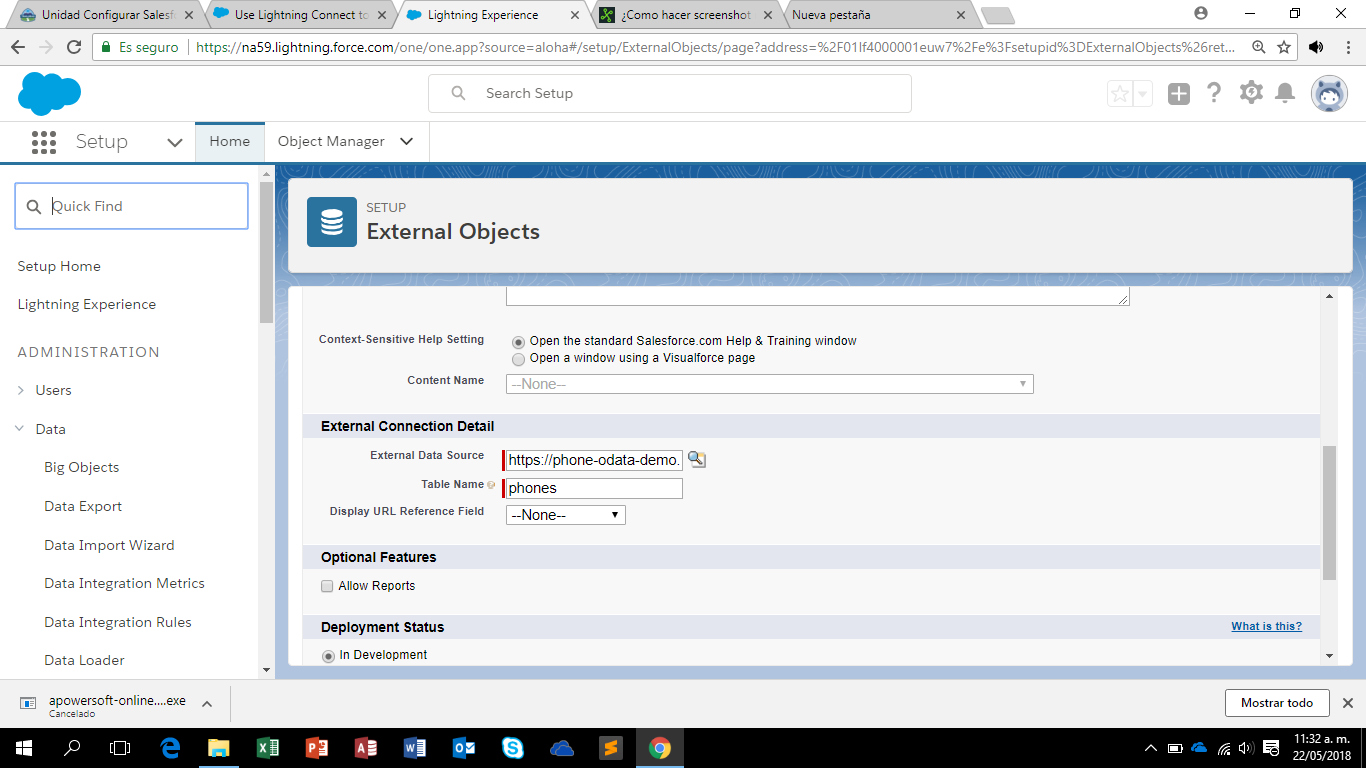Expand the Setup app name dropdown chevron
The height and width of the screenshot is (768, 1366).
175,142
